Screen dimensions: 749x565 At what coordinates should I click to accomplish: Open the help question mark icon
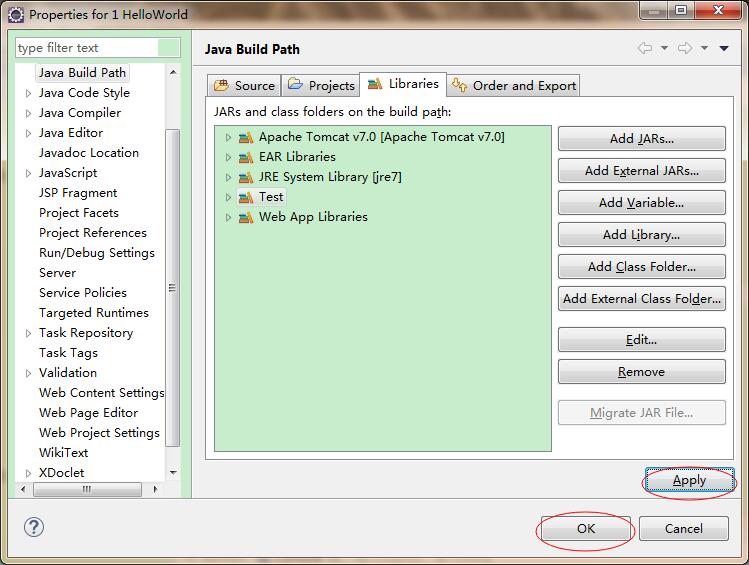tap(34, 527)
